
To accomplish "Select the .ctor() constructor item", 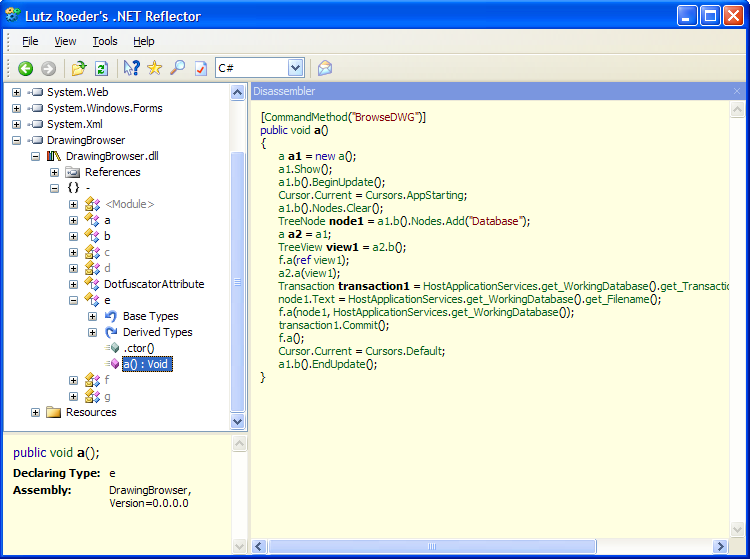I will click(x=138, y=348).
